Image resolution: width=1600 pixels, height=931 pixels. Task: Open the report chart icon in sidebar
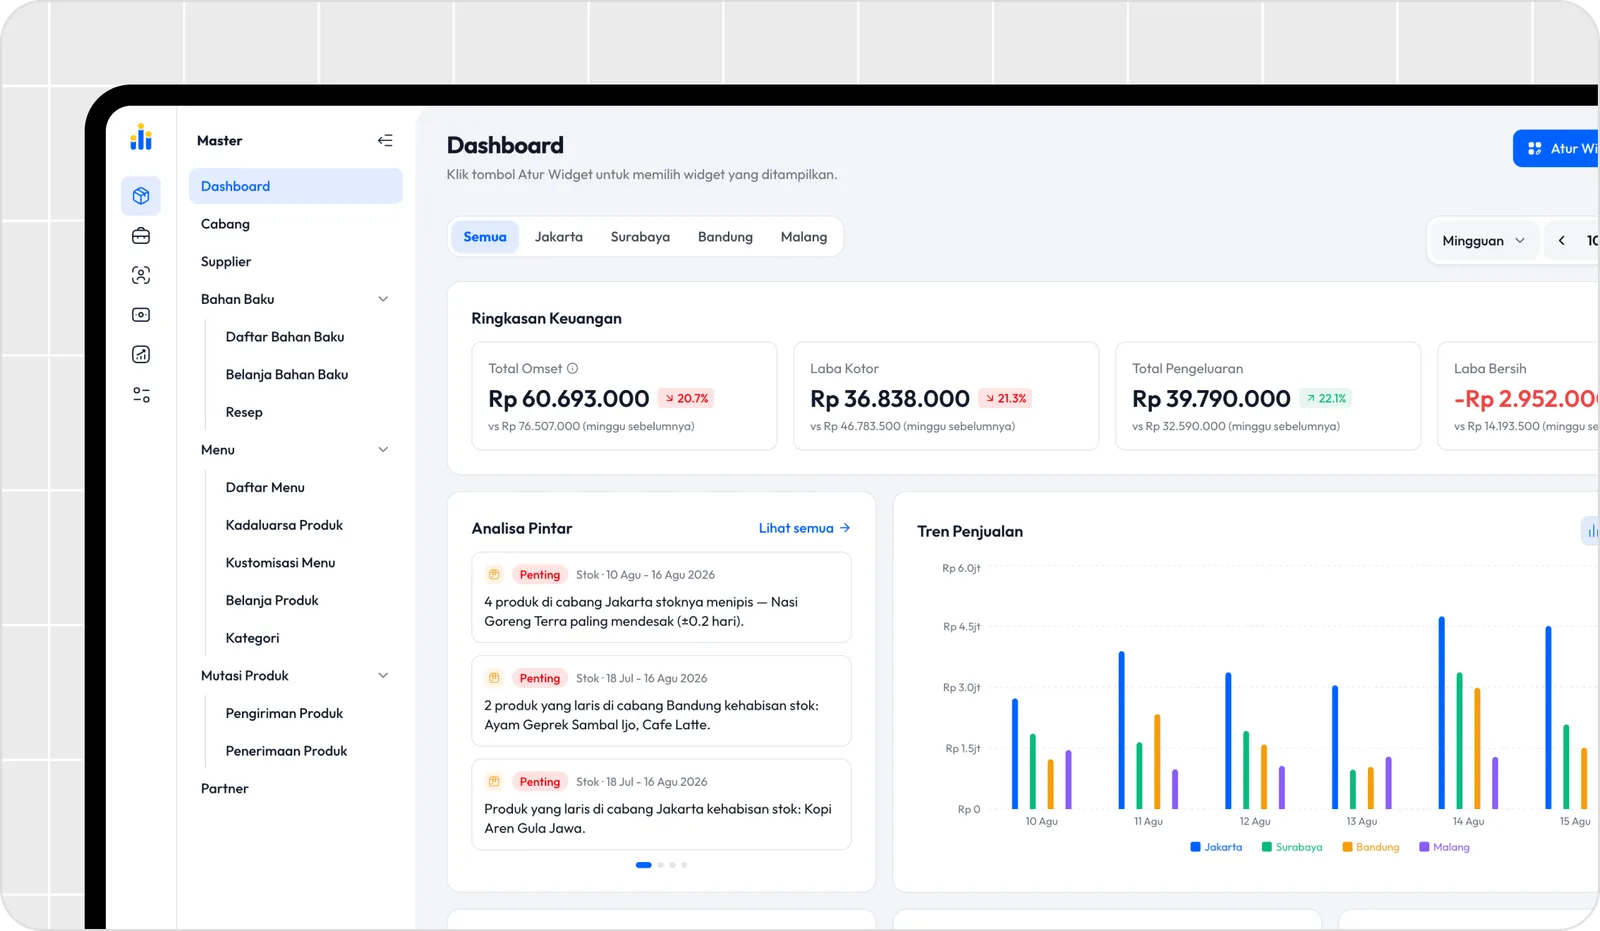[141, 354]
